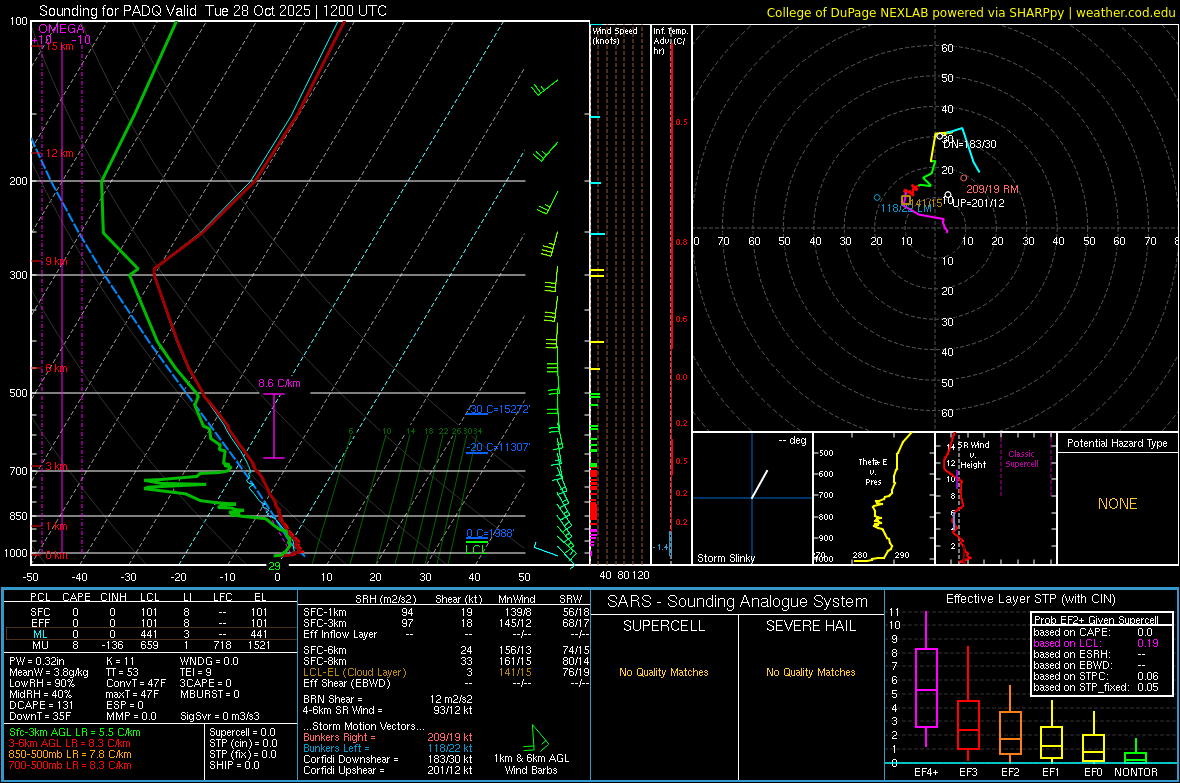Select the SR Wind v. Height inset label
Screen dimensions: 1180x783
coord(973,455)
